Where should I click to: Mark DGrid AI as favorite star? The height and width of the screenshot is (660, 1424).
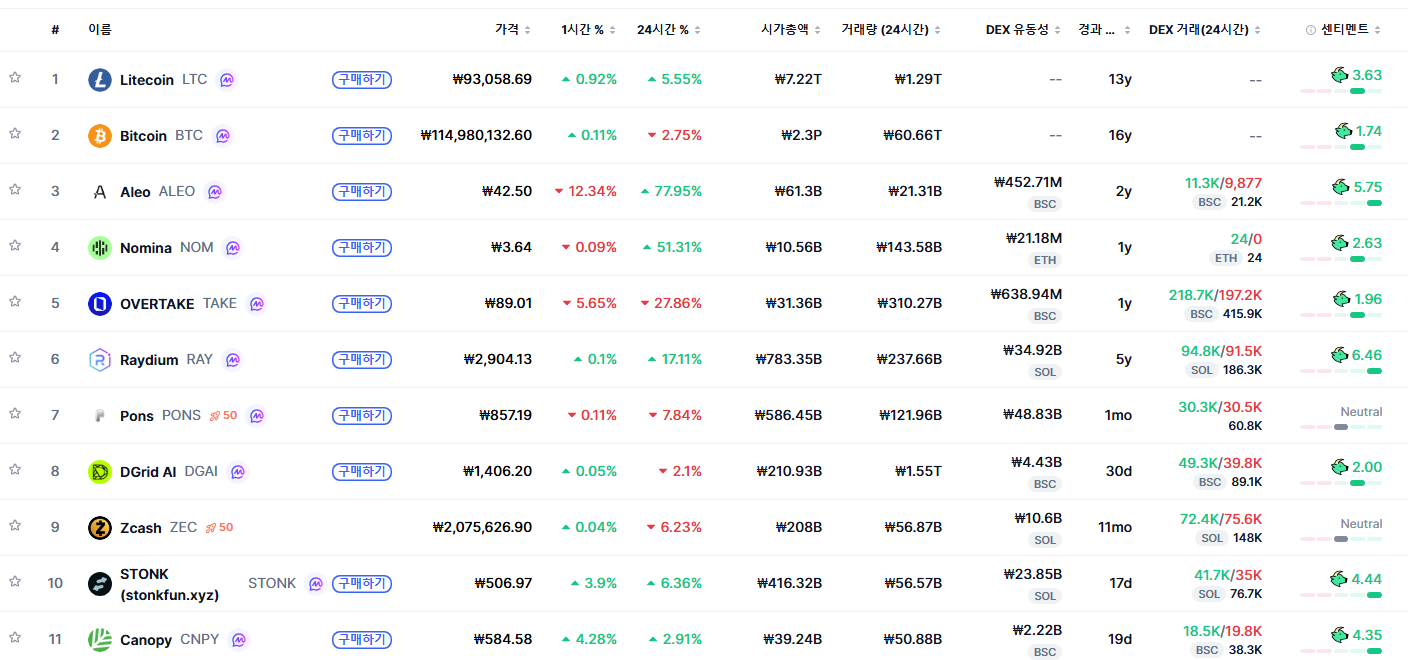click(x=15, y=470)
